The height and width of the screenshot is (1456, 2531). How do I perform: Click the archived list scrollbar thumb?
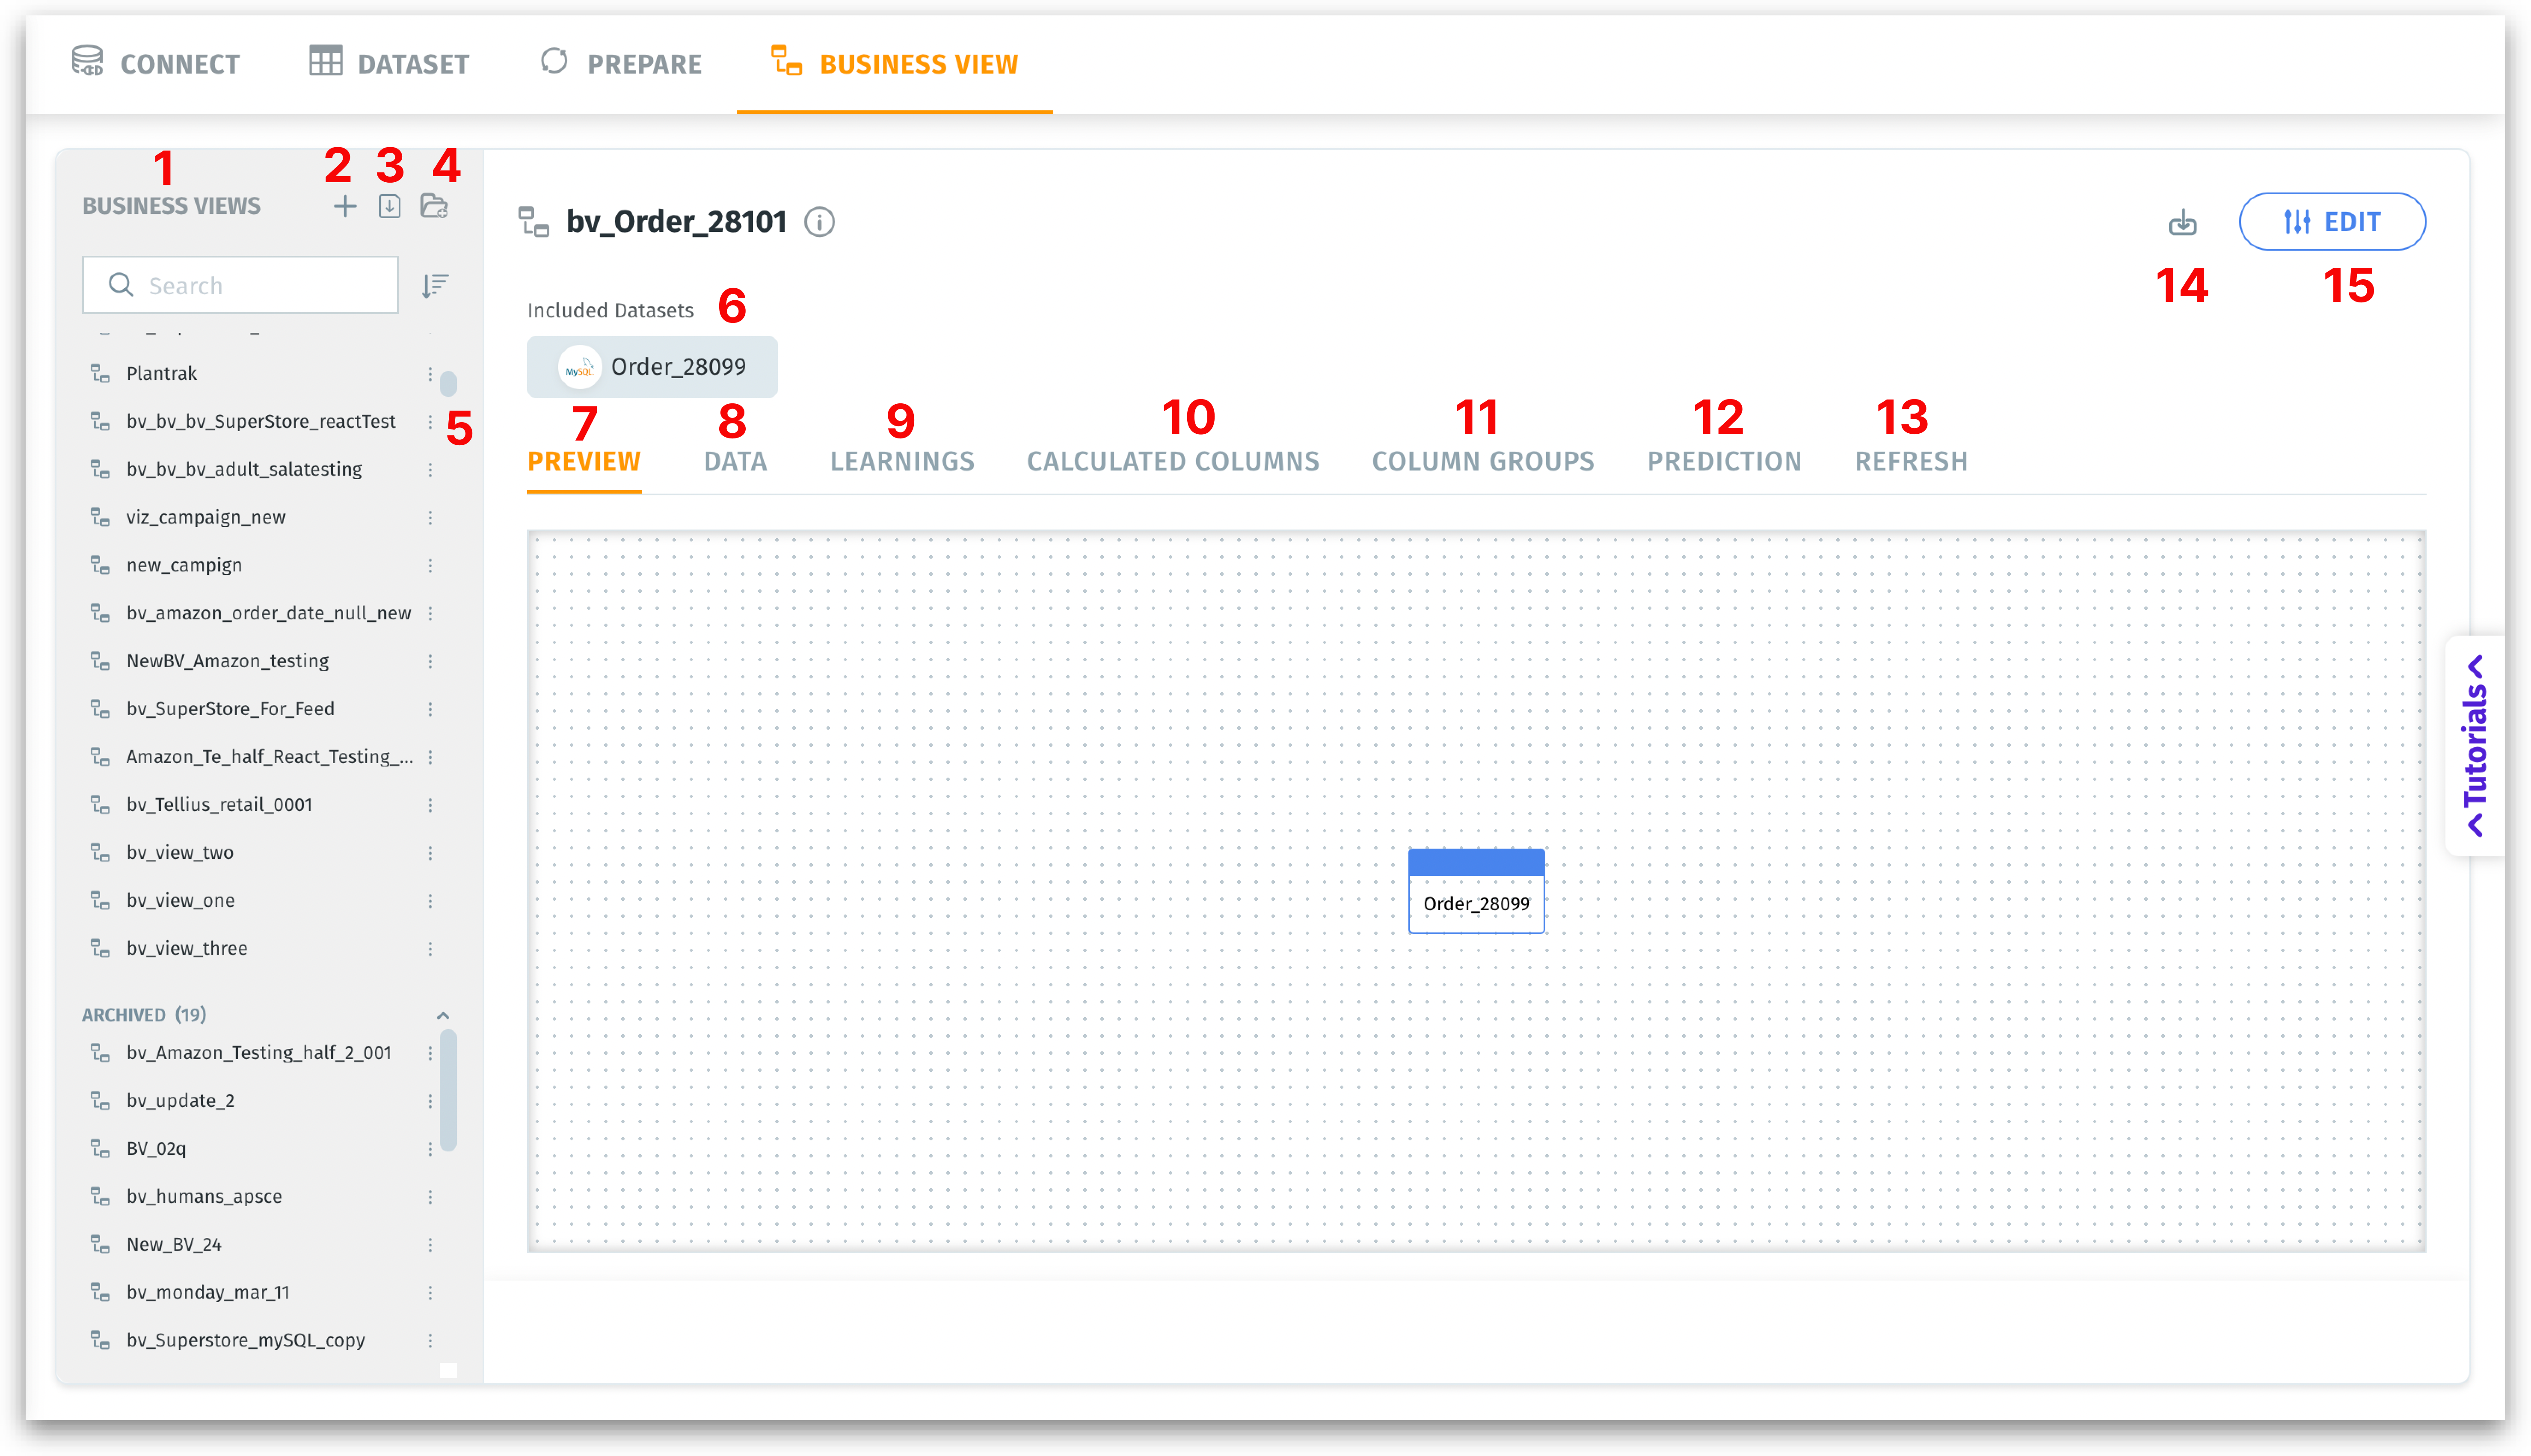pyautogui.click(x=448, y=1090)
